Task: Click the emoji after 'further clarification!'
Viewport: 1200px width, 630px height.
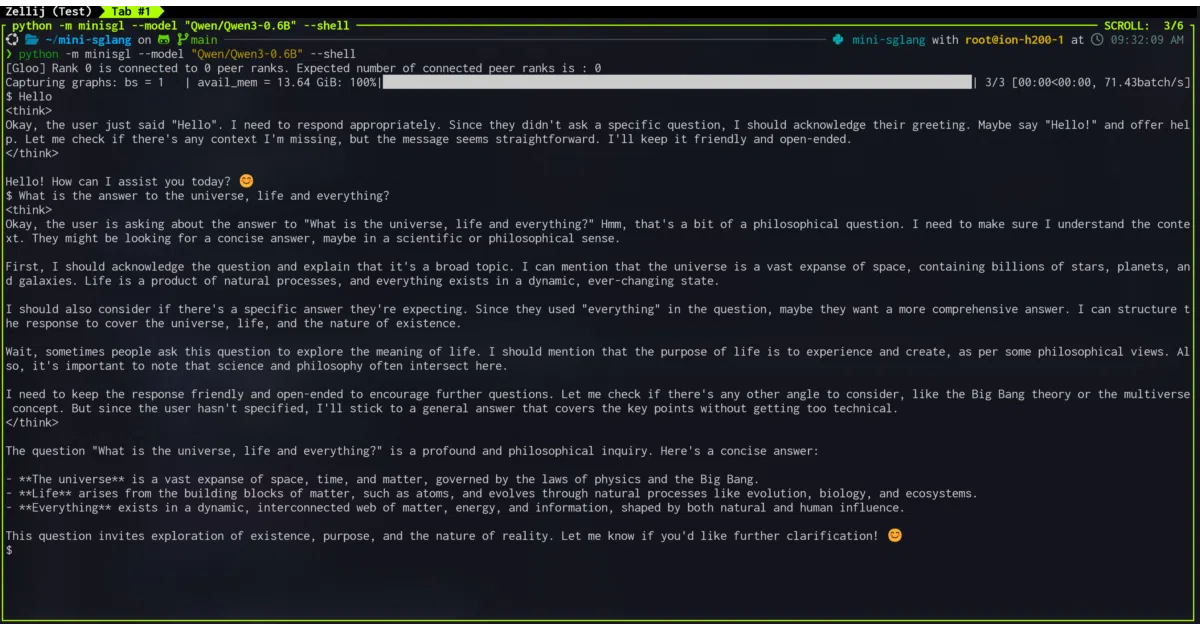Action: (895, 535)
